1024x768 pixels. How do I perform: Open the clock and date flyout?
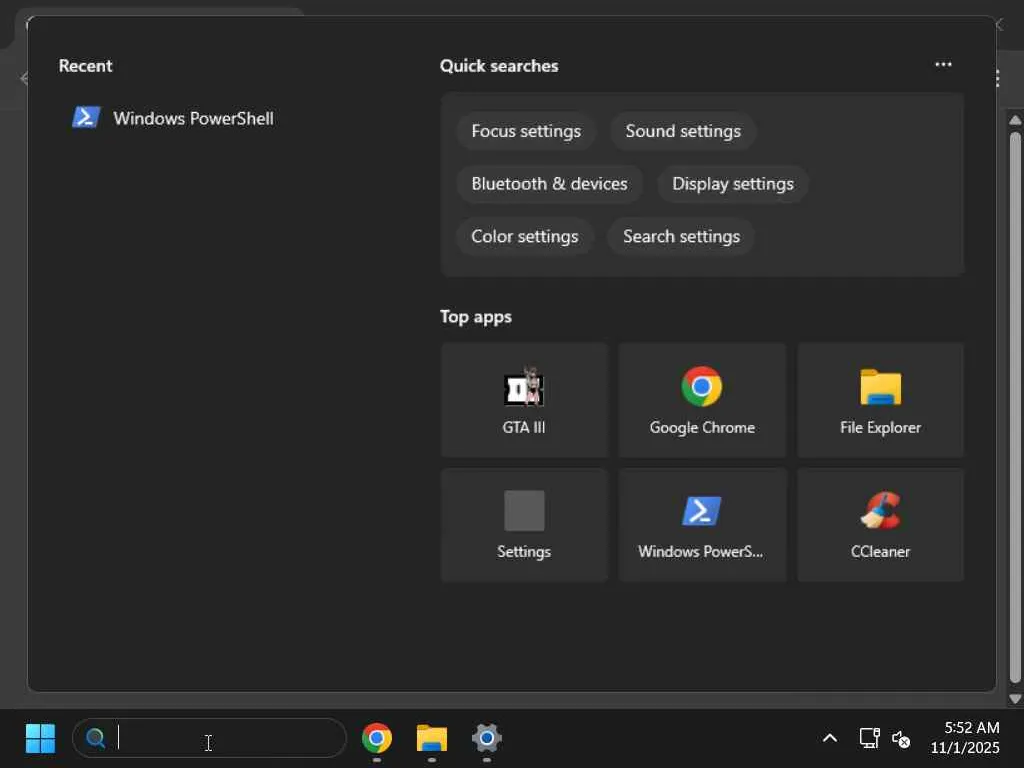point(965,738)
